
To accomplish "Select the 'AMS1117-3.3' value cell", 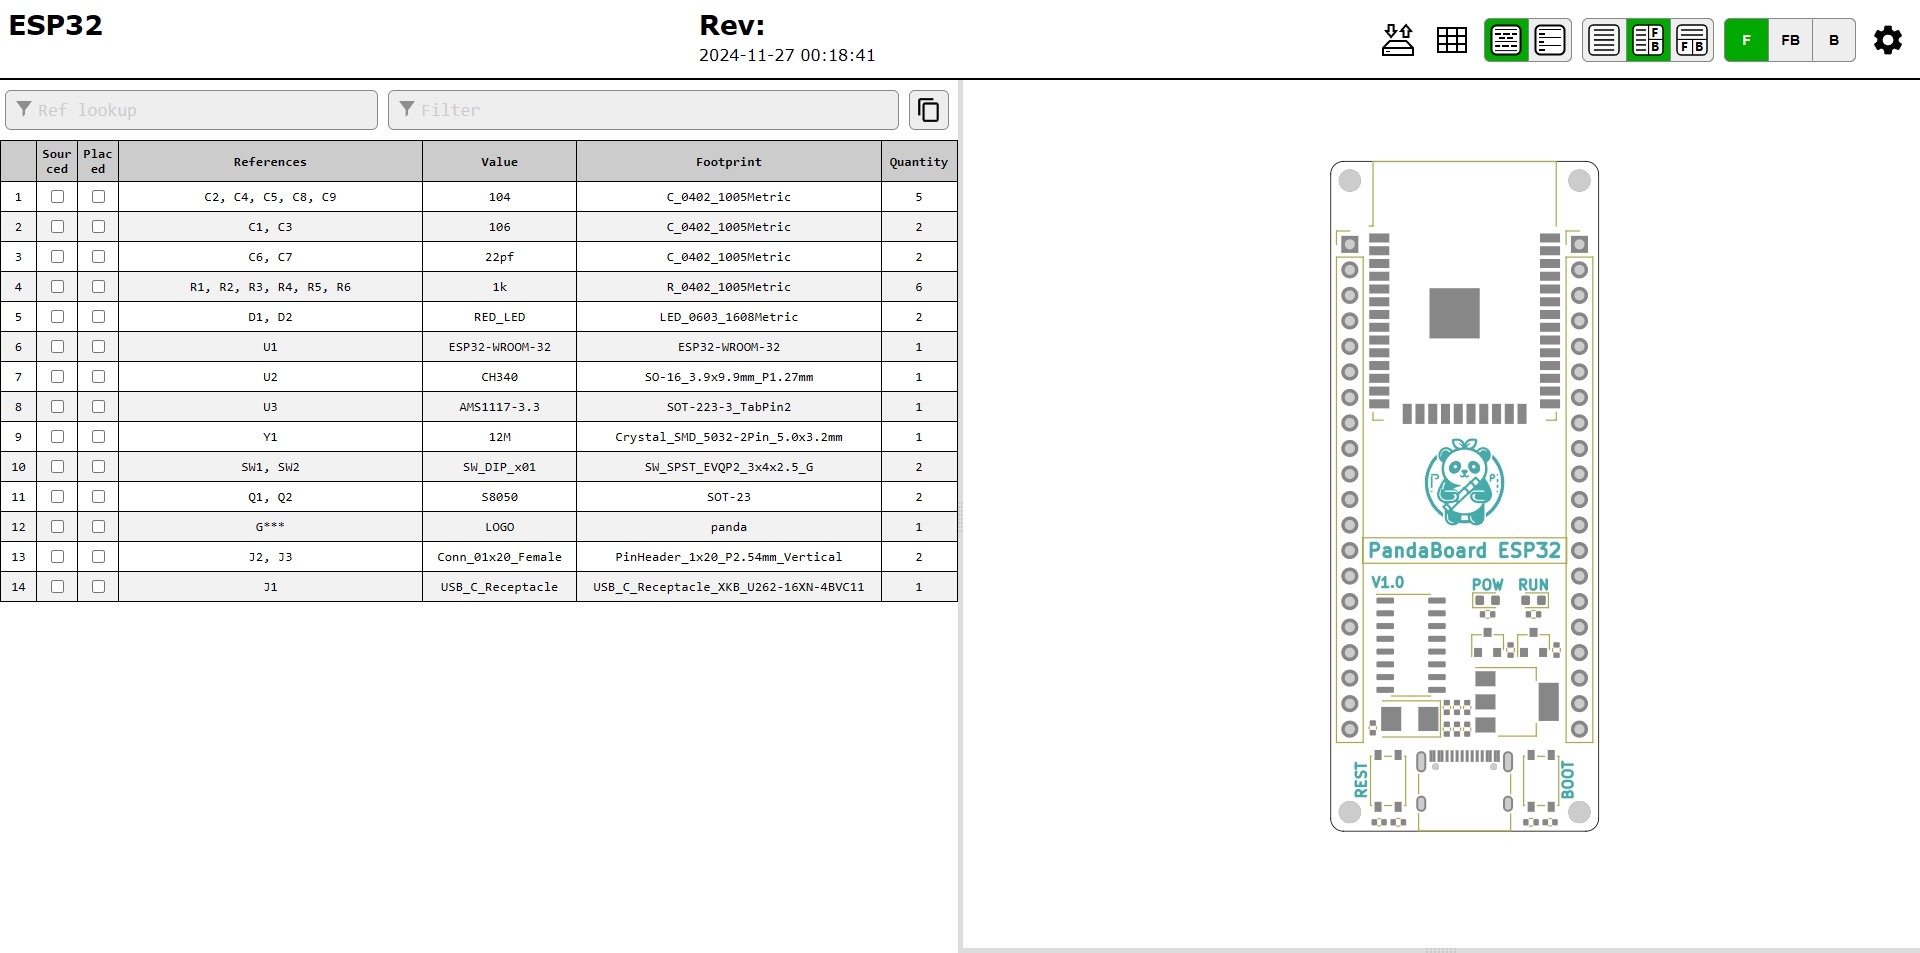I will pos(499,407).
